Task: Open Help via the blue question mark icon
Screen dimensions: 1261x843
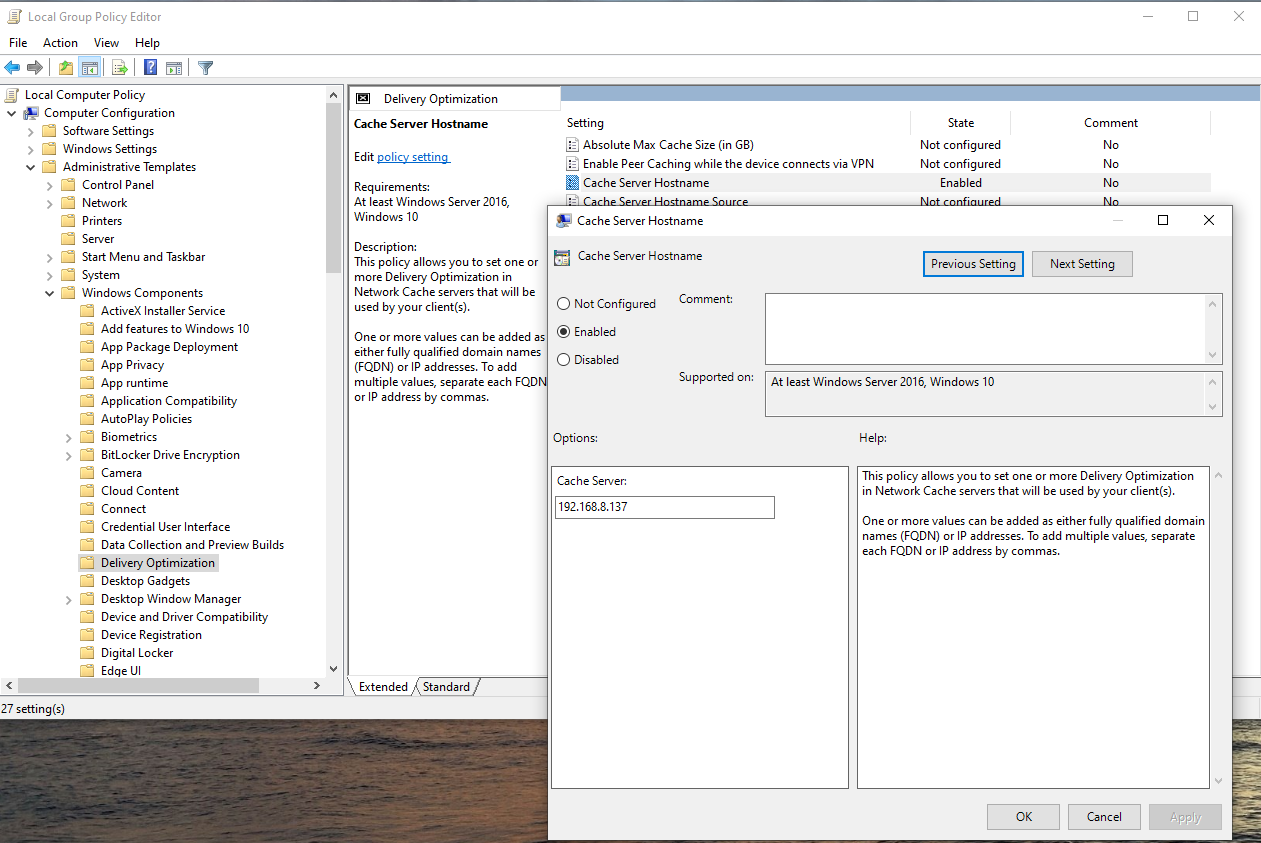Action: pos(150,68)
